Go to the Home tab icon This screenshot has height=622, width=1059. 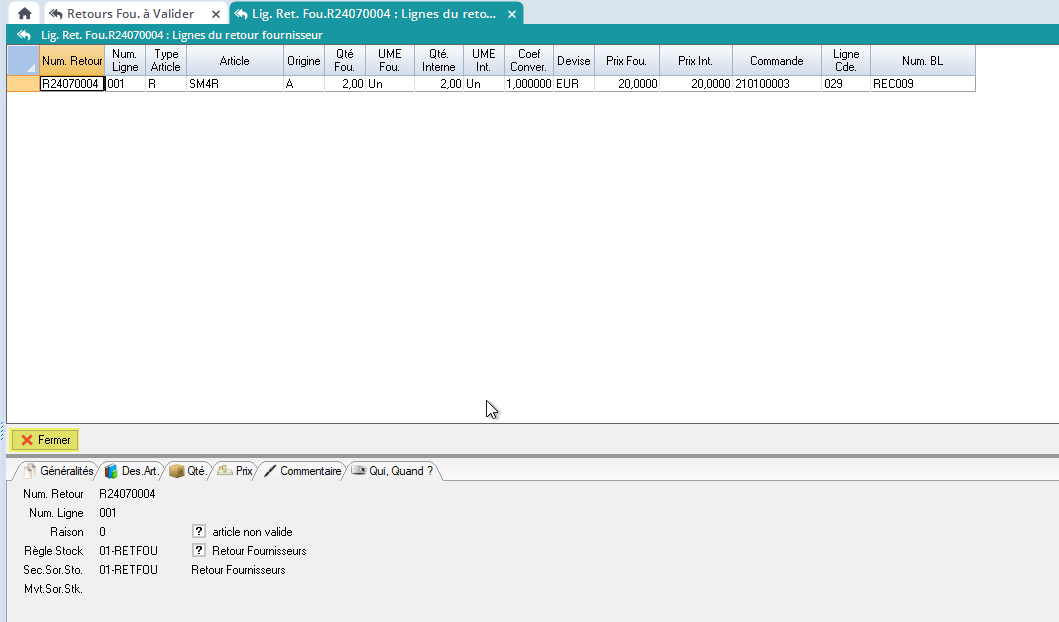point(24,14)
